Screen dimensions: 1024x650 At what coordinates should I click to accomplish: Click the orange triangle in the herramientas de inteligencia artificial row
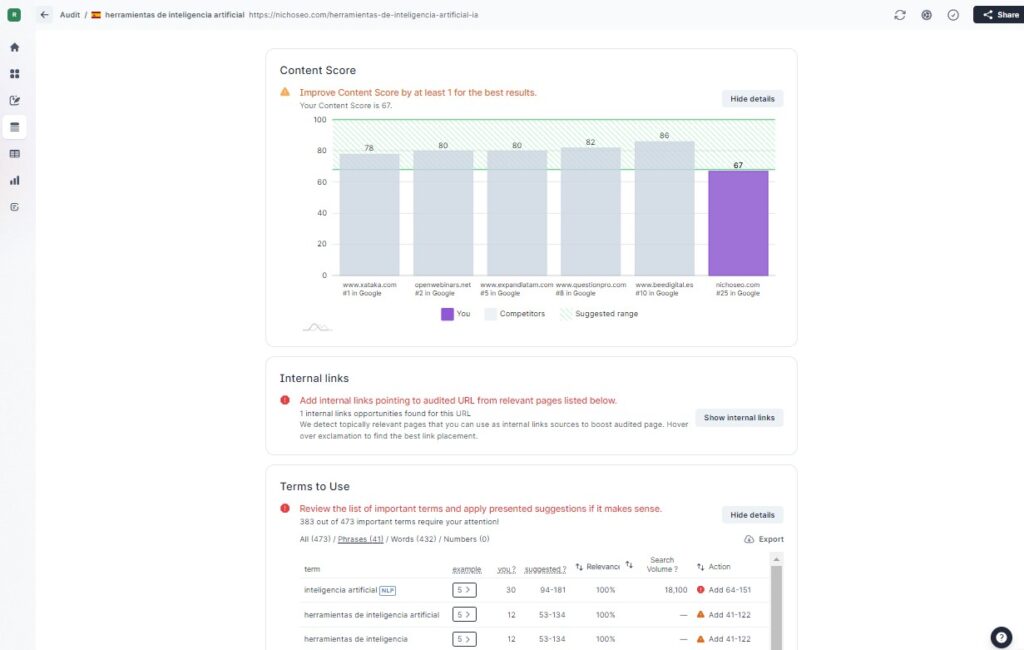point(701,615)
